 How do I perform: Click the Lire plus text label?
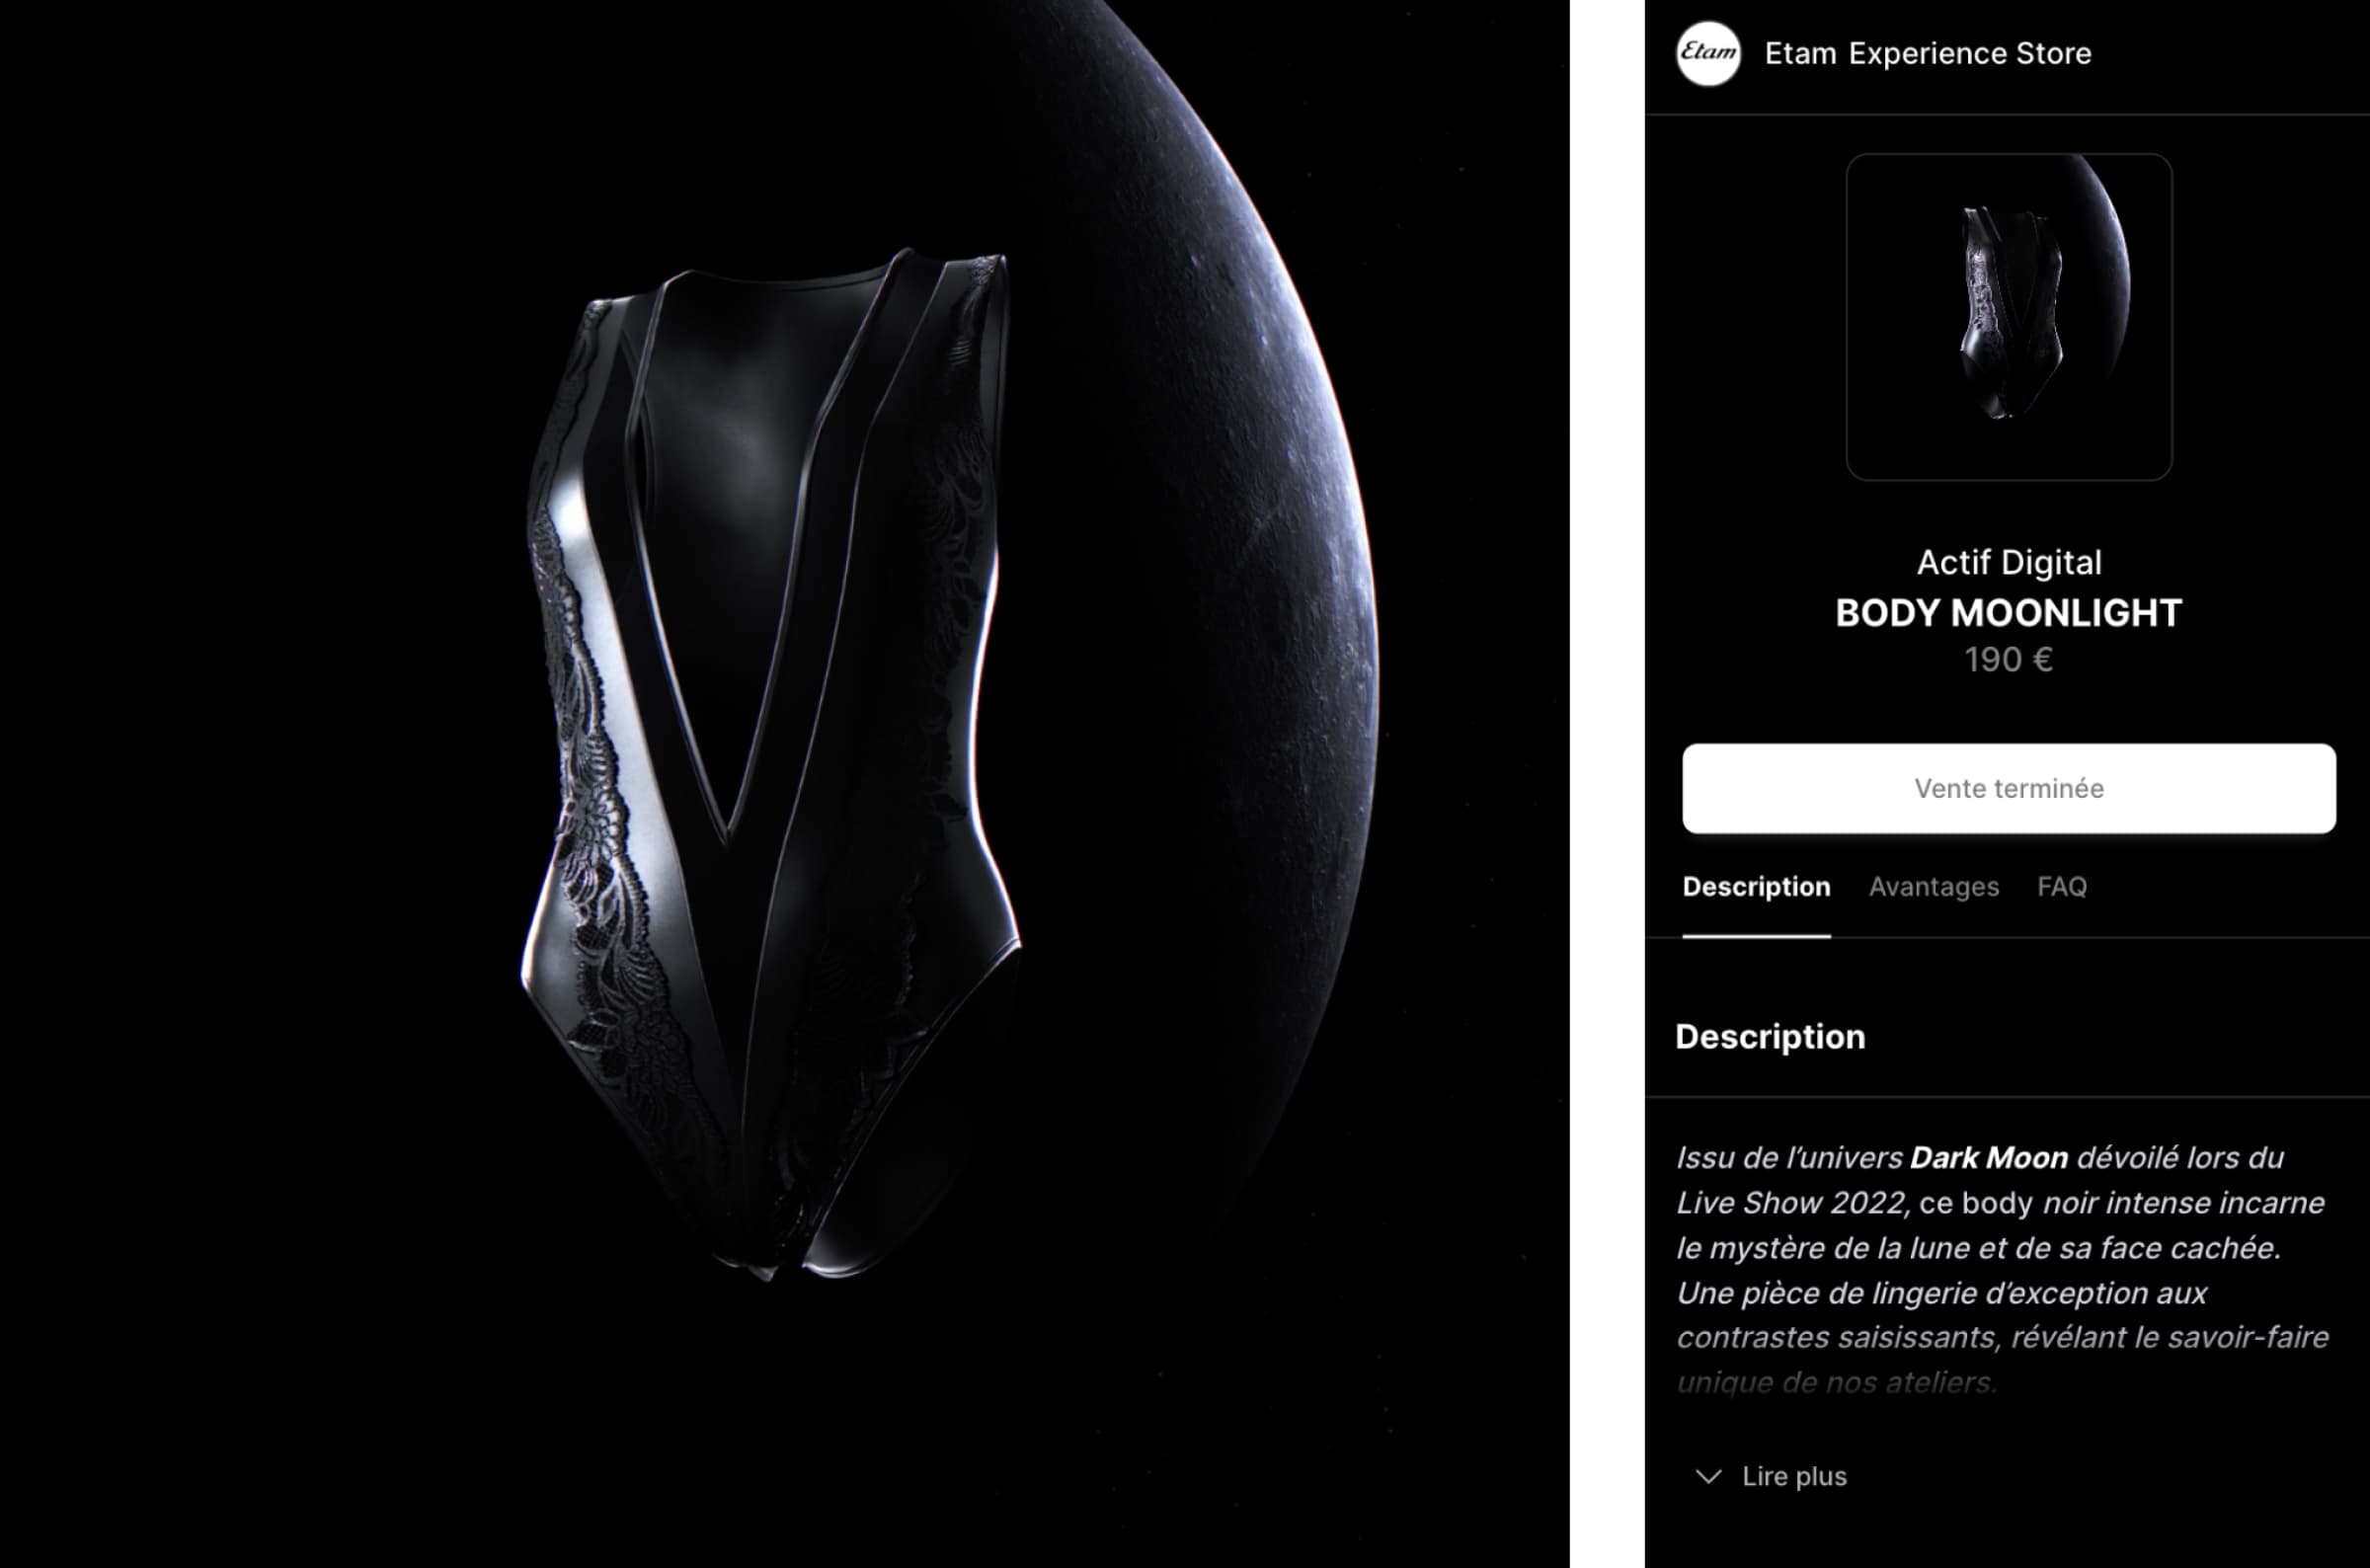1794,1476
